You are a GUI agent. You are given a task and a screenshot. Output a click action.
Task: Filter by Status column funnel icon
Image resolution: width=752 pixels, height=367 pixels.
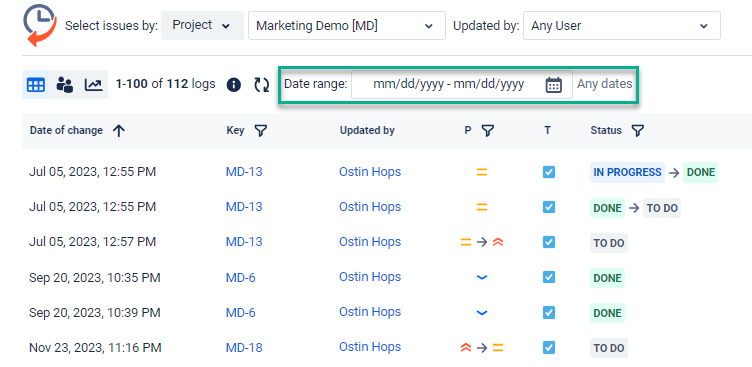pyautogui.click(x=637, y=130)
